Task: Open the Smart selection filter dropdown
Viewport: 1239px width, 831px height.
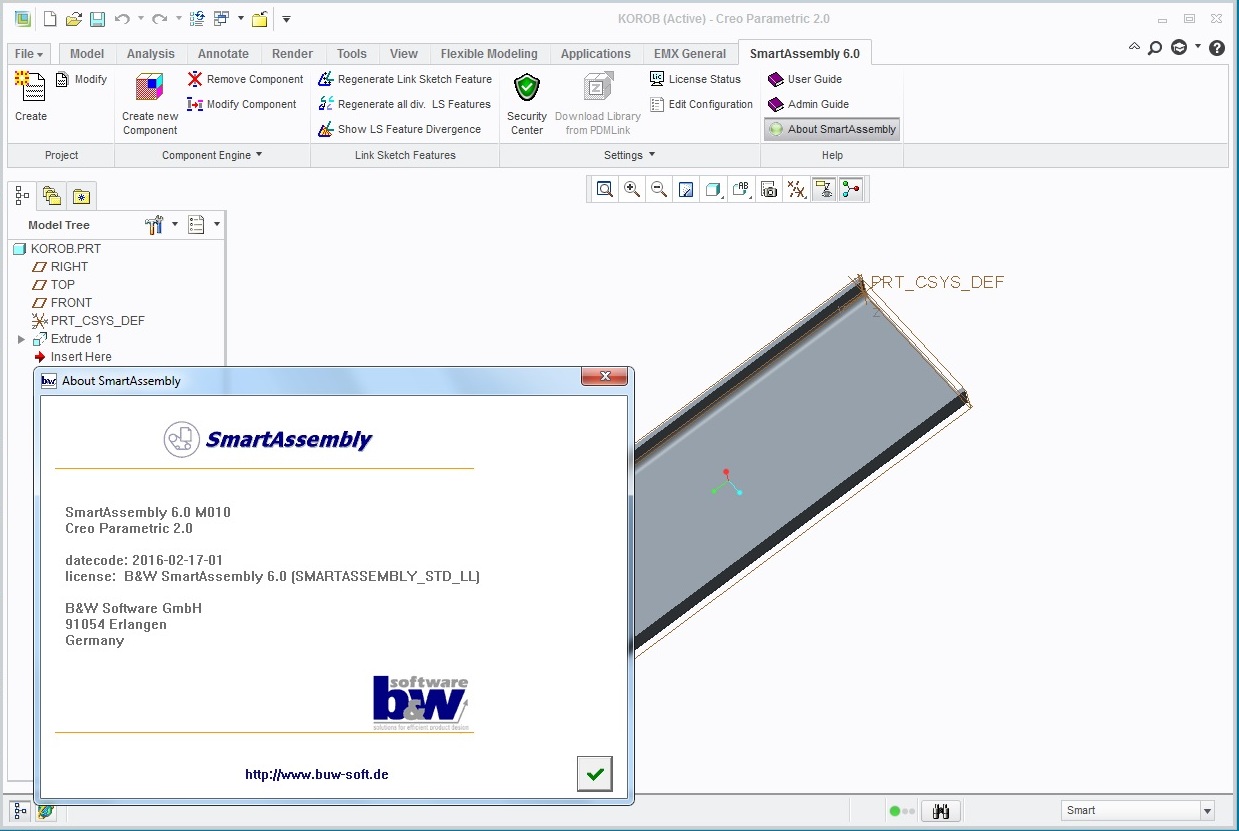Action: (x=1207, y=811)
